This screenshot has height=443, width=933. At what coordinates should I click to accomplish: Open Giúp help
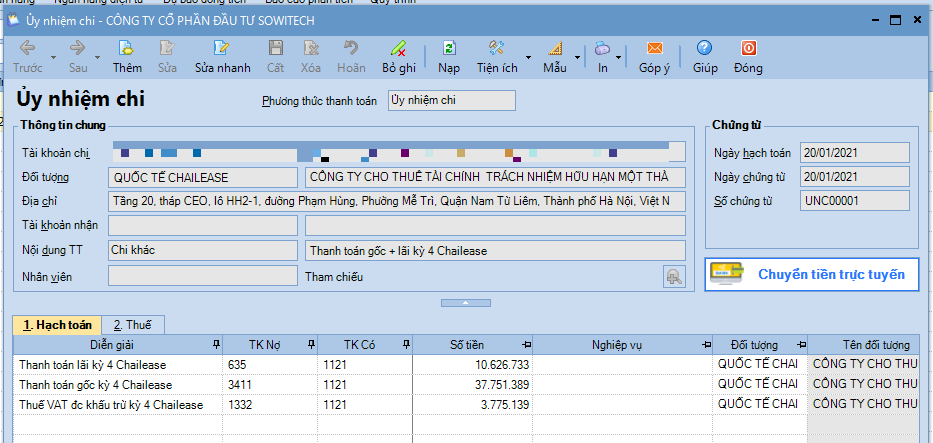point(705,56)
